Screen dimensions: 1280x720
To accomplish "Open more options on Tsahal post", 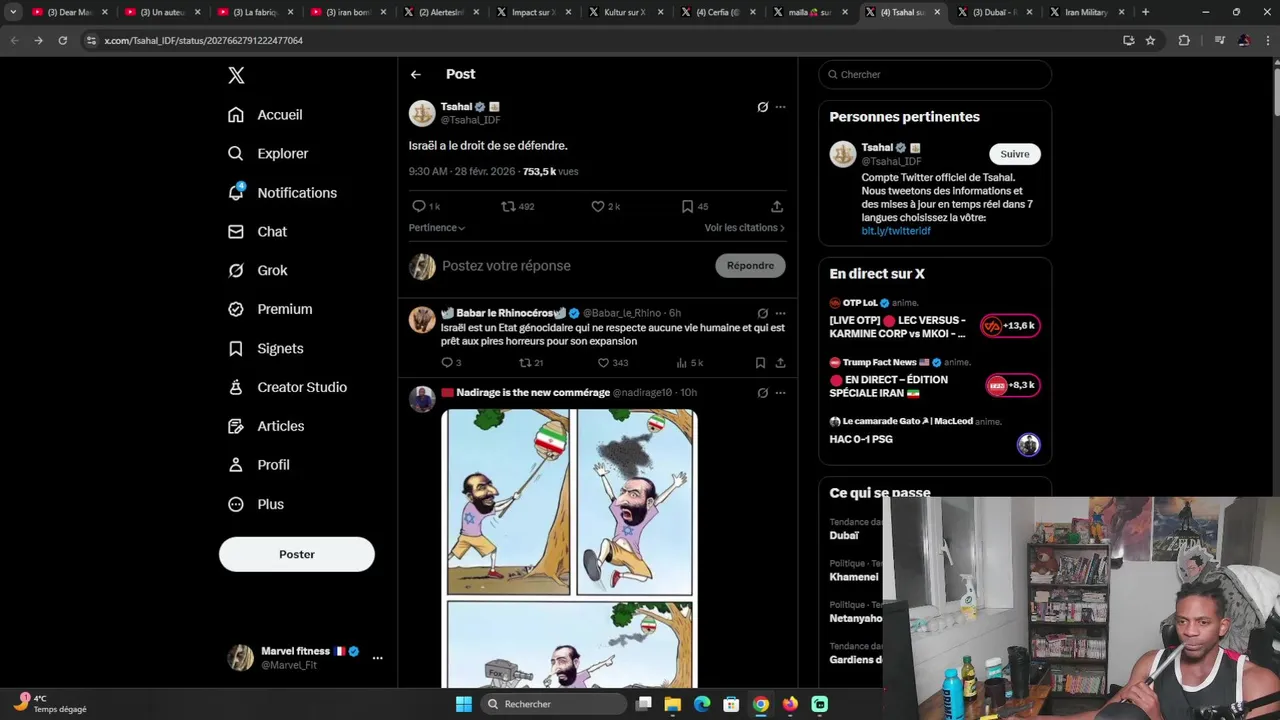I will [780, 107].
